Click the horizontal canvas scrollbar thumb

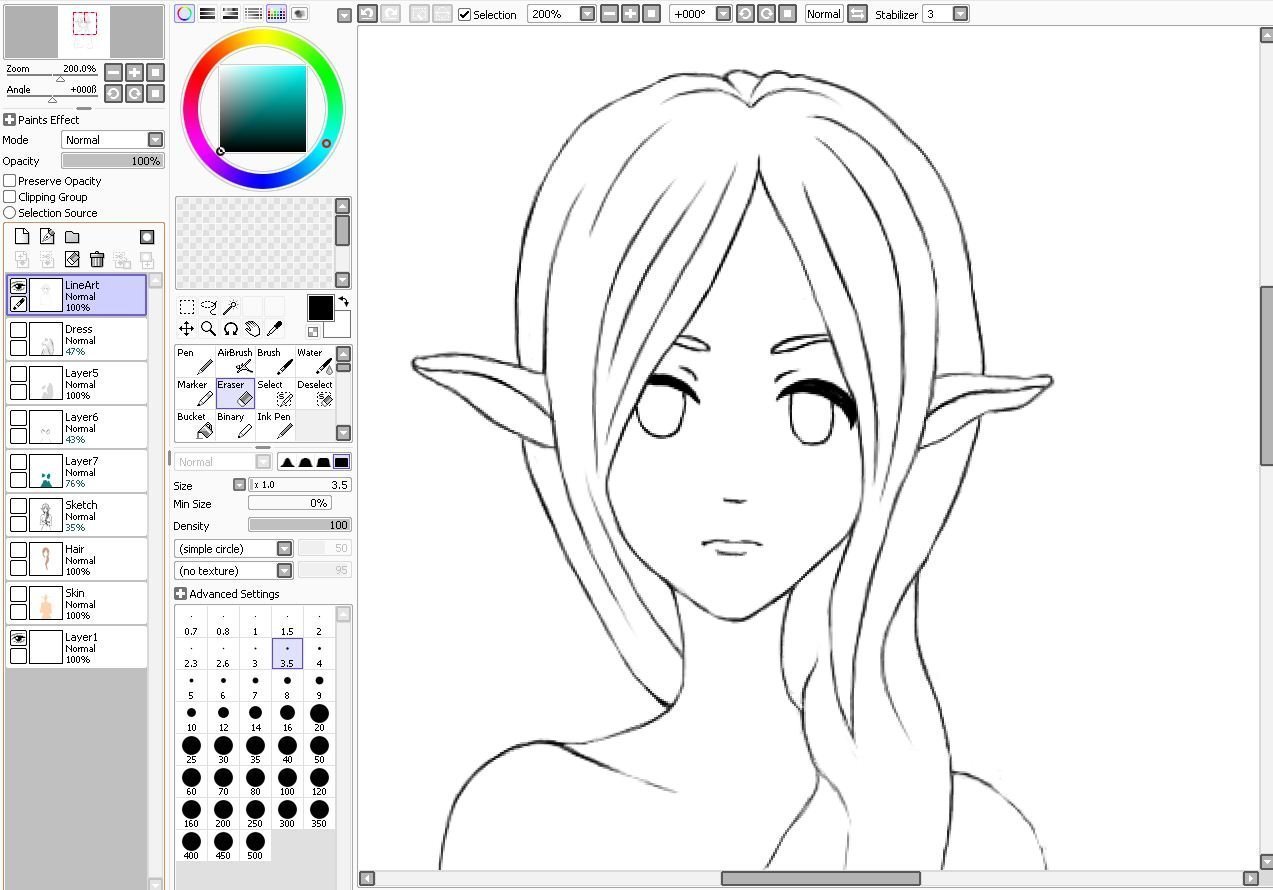coord(820,879)
